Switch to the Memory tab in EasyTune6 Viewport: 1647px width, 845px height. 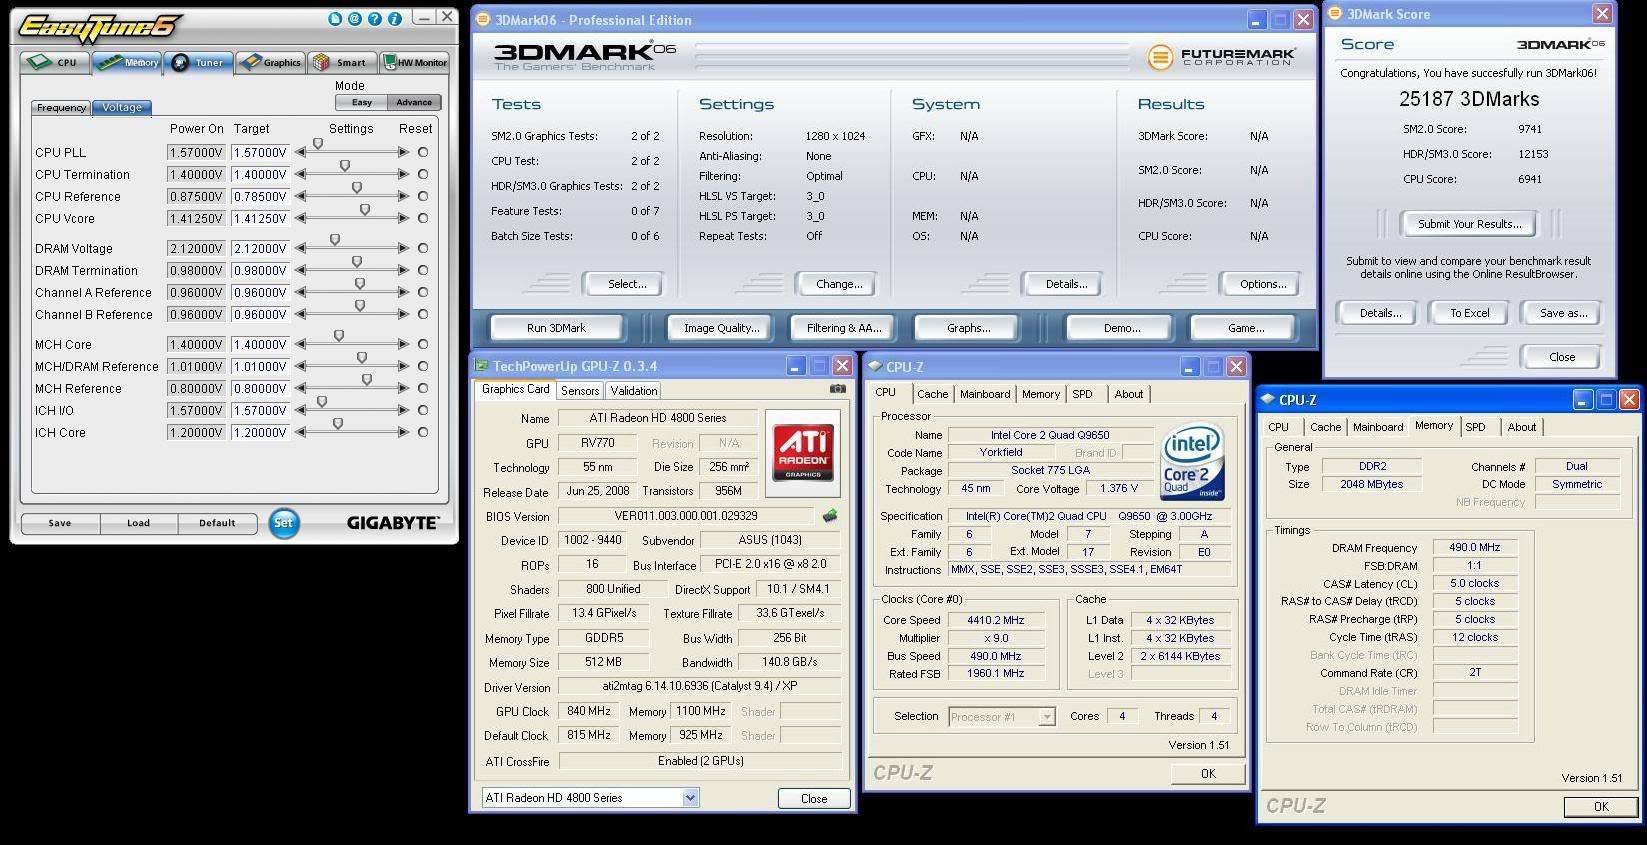click(127, 62)
